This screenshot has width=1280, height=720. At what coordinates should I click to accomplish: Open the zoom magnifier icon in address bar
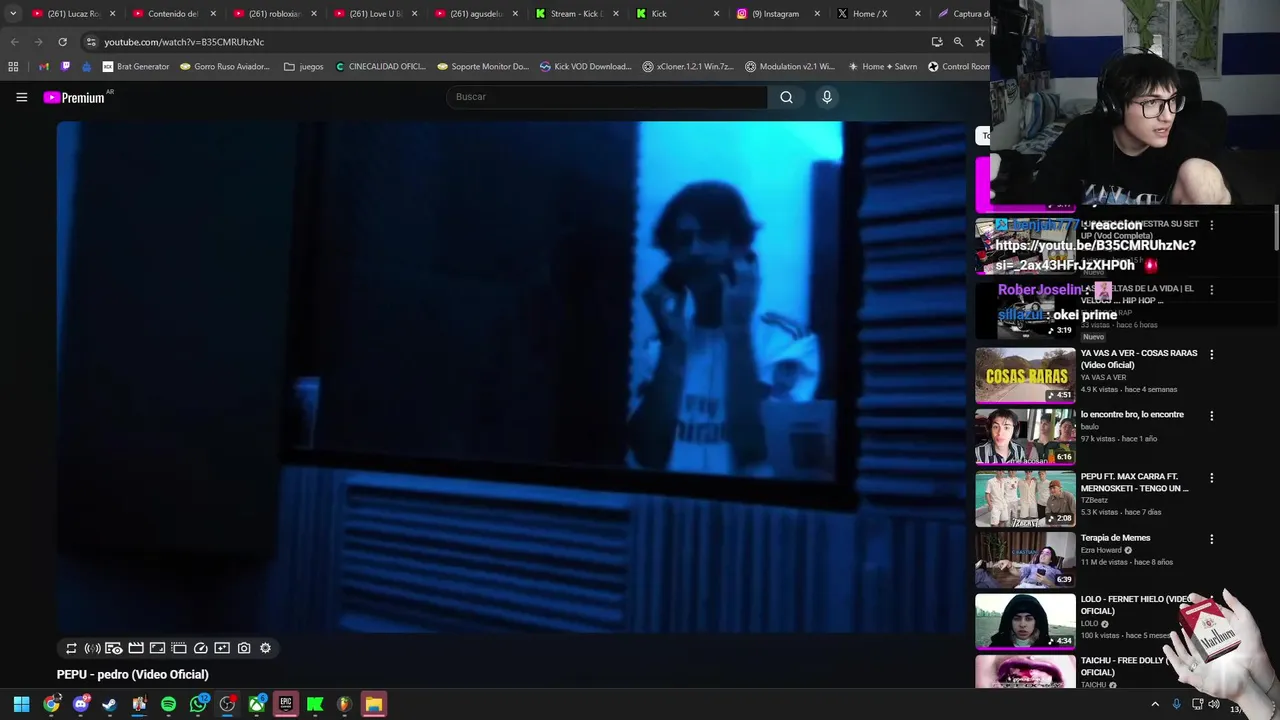coord(958,42)
